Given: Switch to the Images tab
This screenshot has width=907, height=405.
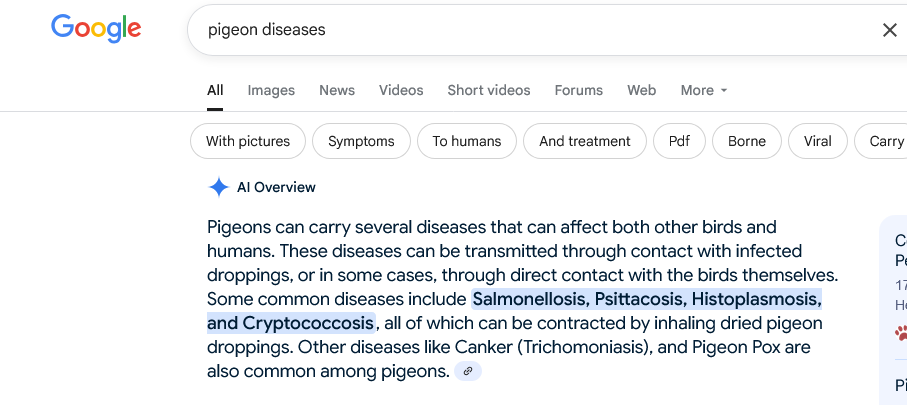Looking at the screenshot, I should pyautogui.click(x=271, y=90).
